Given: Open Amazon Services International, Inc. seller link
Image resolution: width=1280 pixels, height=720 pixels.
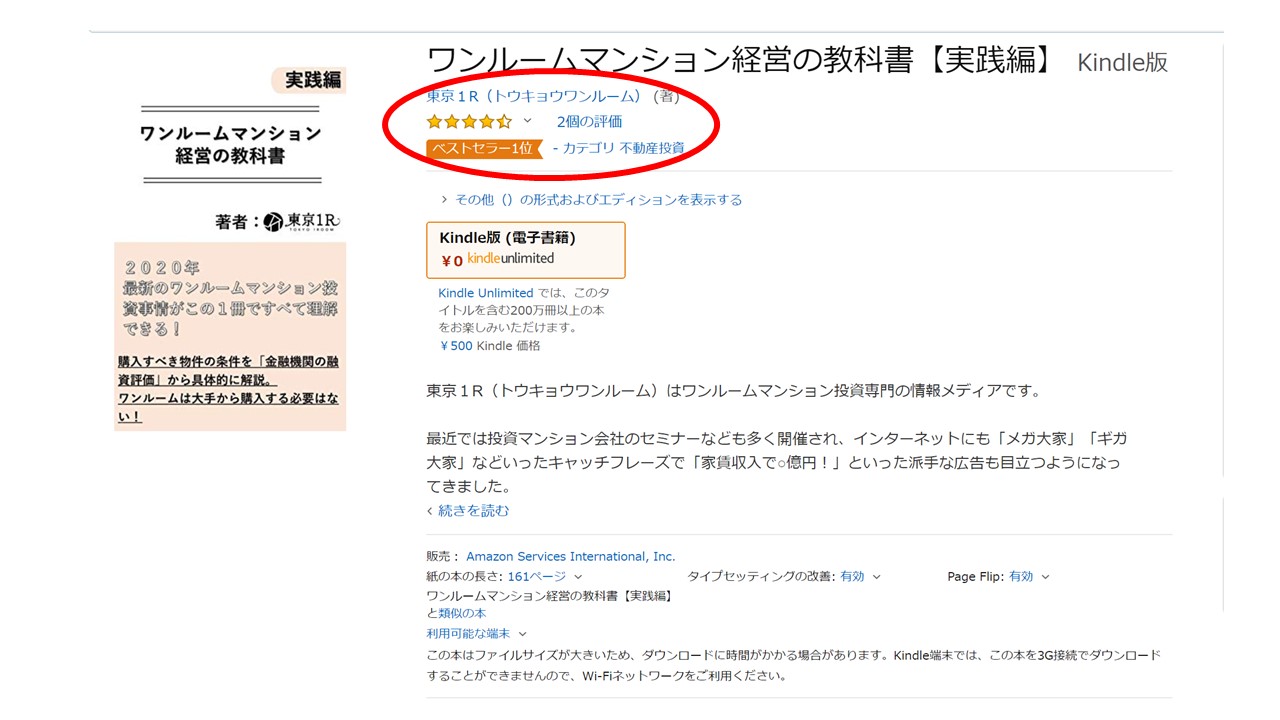Looking at the screenshot, I should coord(570,557).
